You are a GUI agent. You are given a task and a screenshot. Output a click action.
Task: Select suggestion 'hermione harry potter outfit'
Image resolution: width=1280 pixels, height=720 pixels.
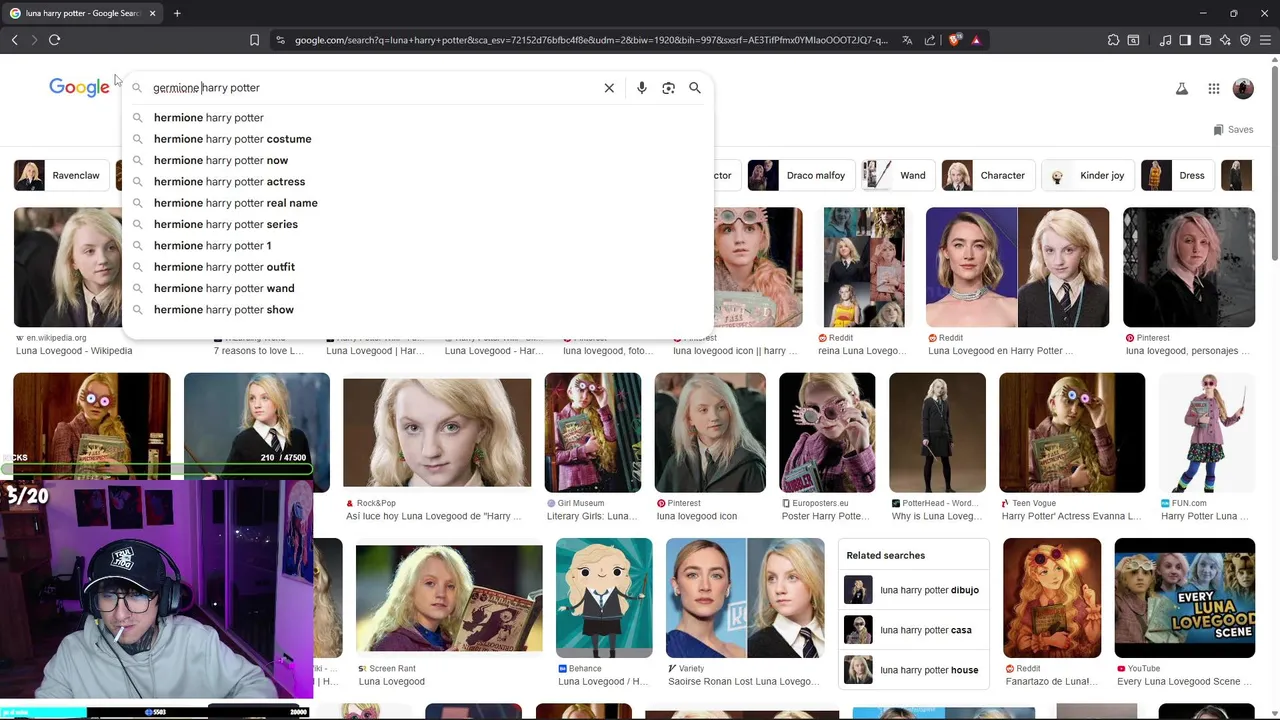coord(418,267)
